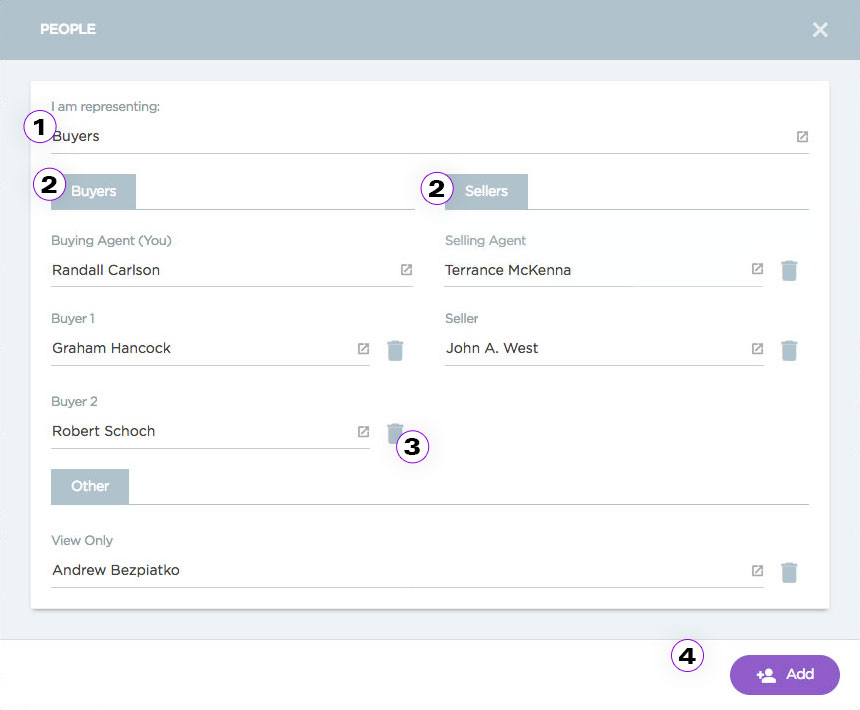Remove Seller John A. West

click(789, 350)
